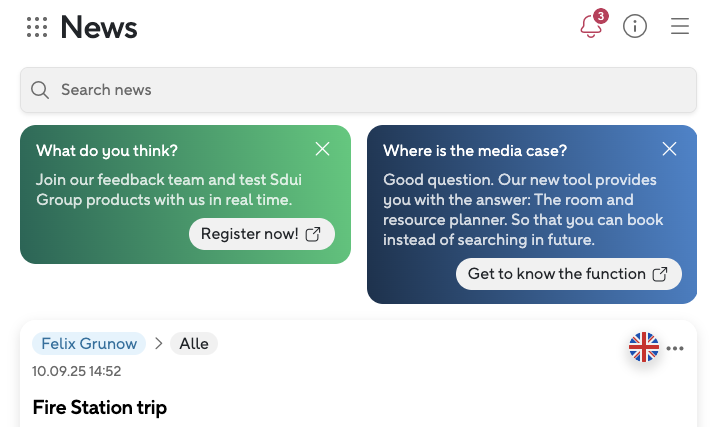Click the search magnifier icon

(x=40, y=90)
